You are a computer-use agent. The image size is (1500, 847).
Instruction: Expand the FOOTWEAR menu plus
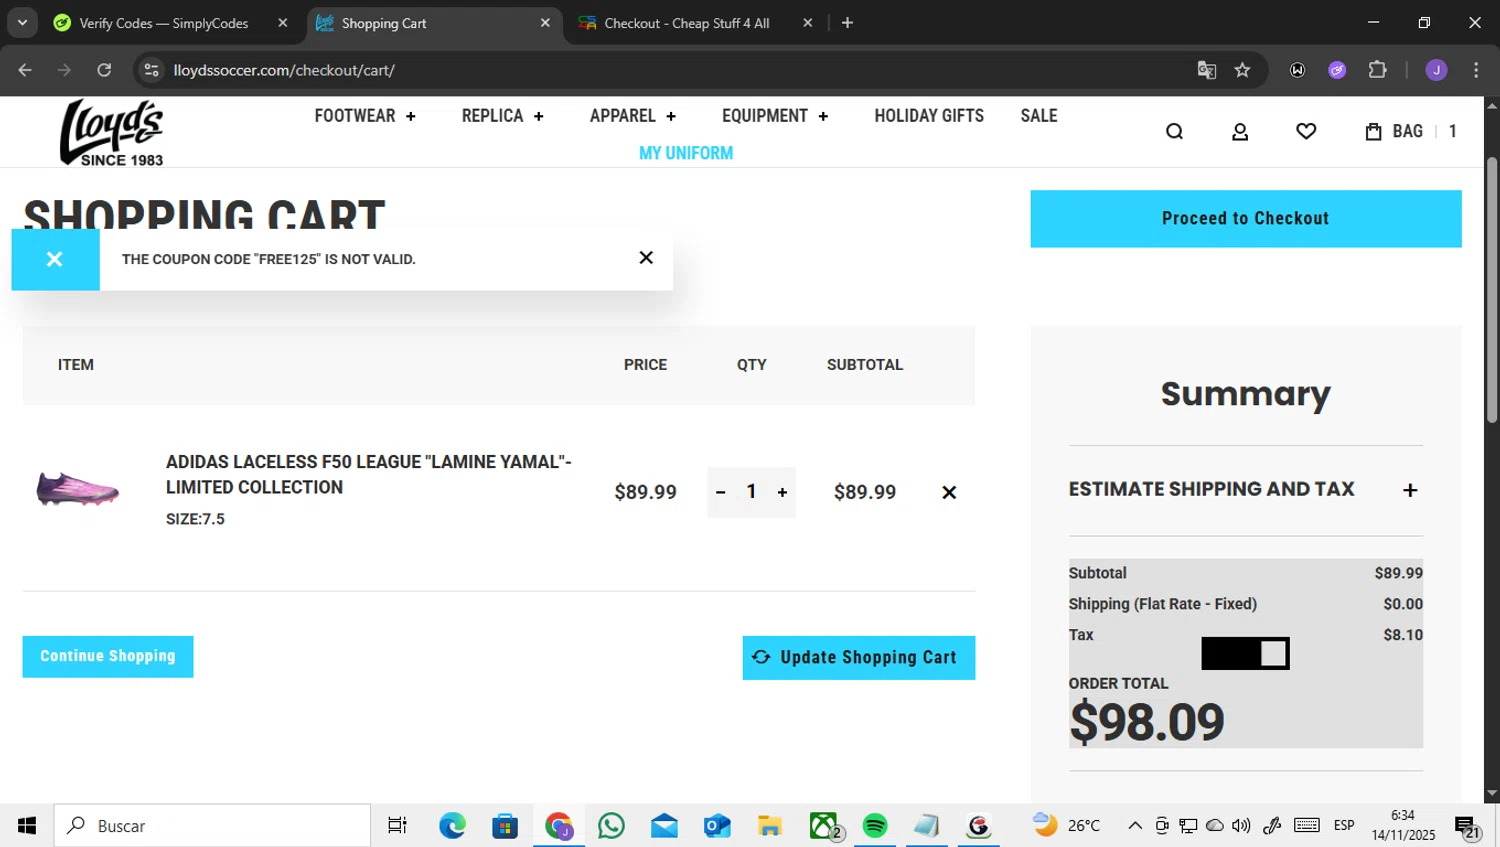(411, 116)
